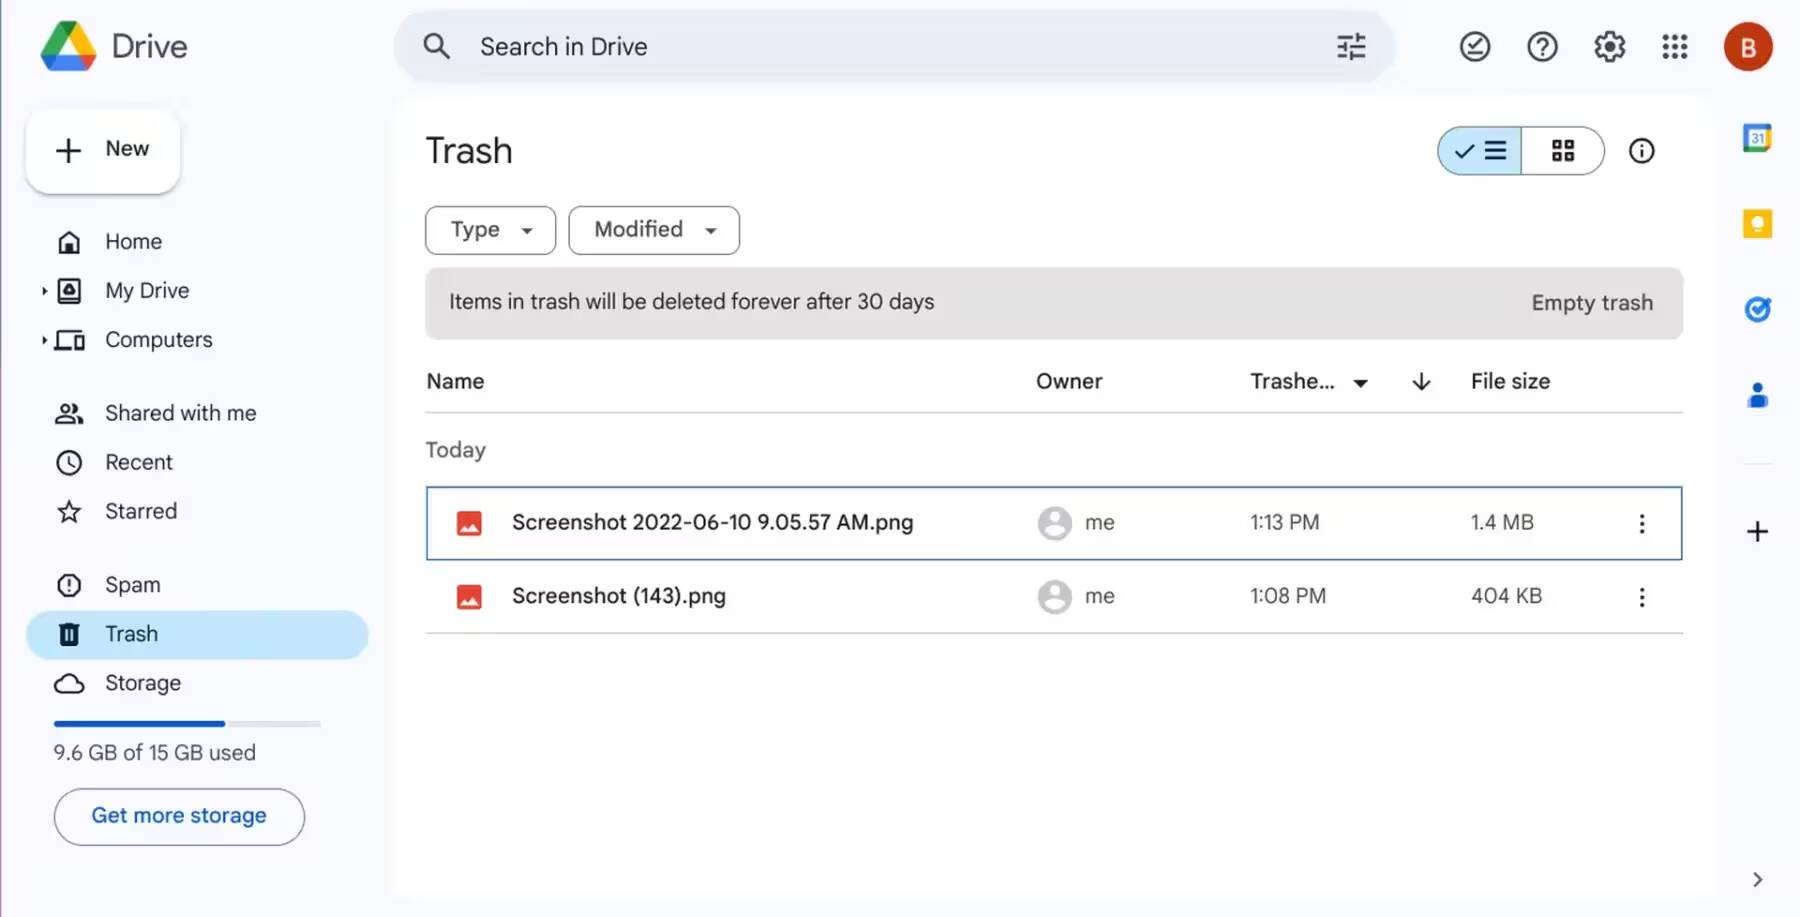Viewport: 1800px width, 917px height.
Task: Switch to grid layout view
Action: pyautogui.click(x=1563, y=151)
